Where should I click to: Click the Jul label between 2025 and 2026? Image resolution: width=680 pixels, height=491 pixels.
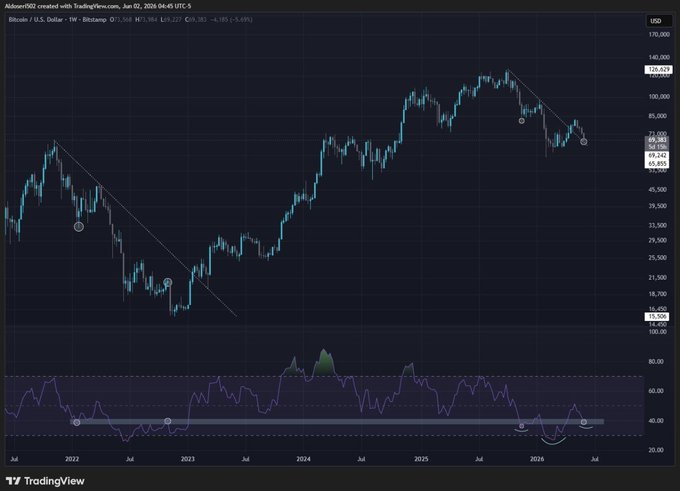(479, 459)
